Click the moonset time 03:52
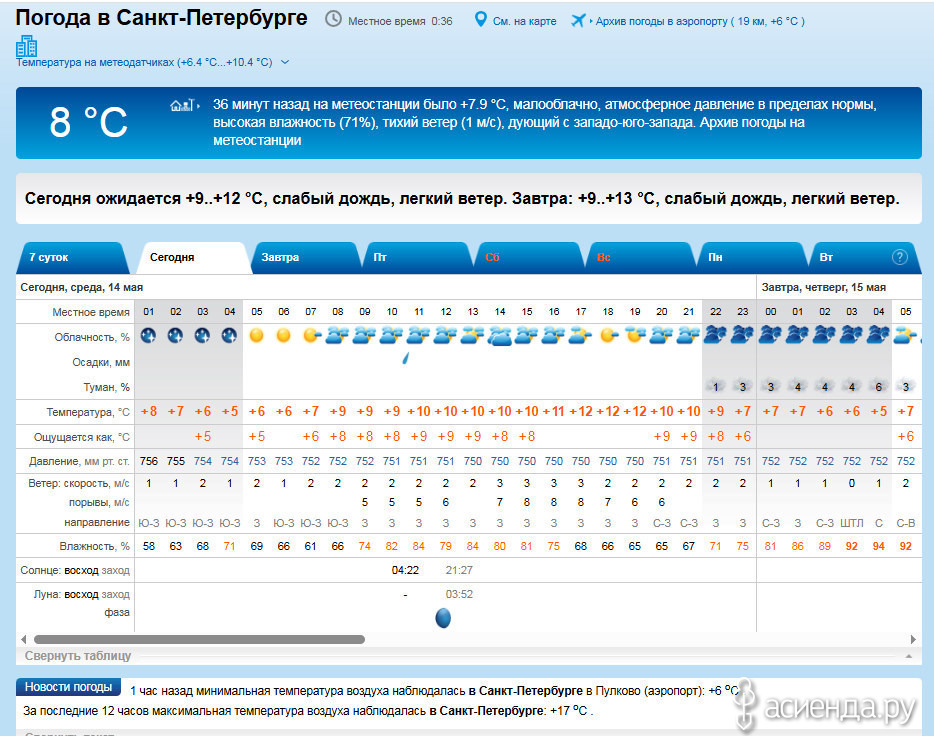This screenshot has width=934, height=736. coord(459,594)
